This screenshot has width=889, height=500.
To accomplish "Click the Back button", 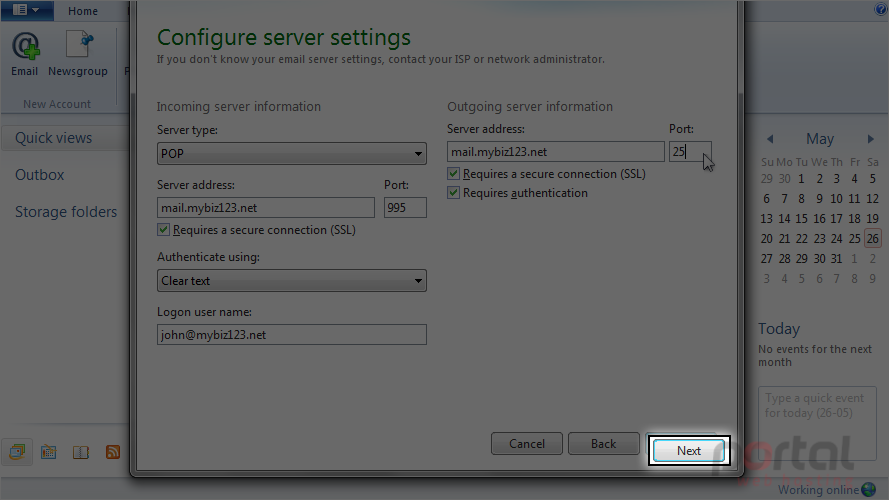I will tap(603, 444).
